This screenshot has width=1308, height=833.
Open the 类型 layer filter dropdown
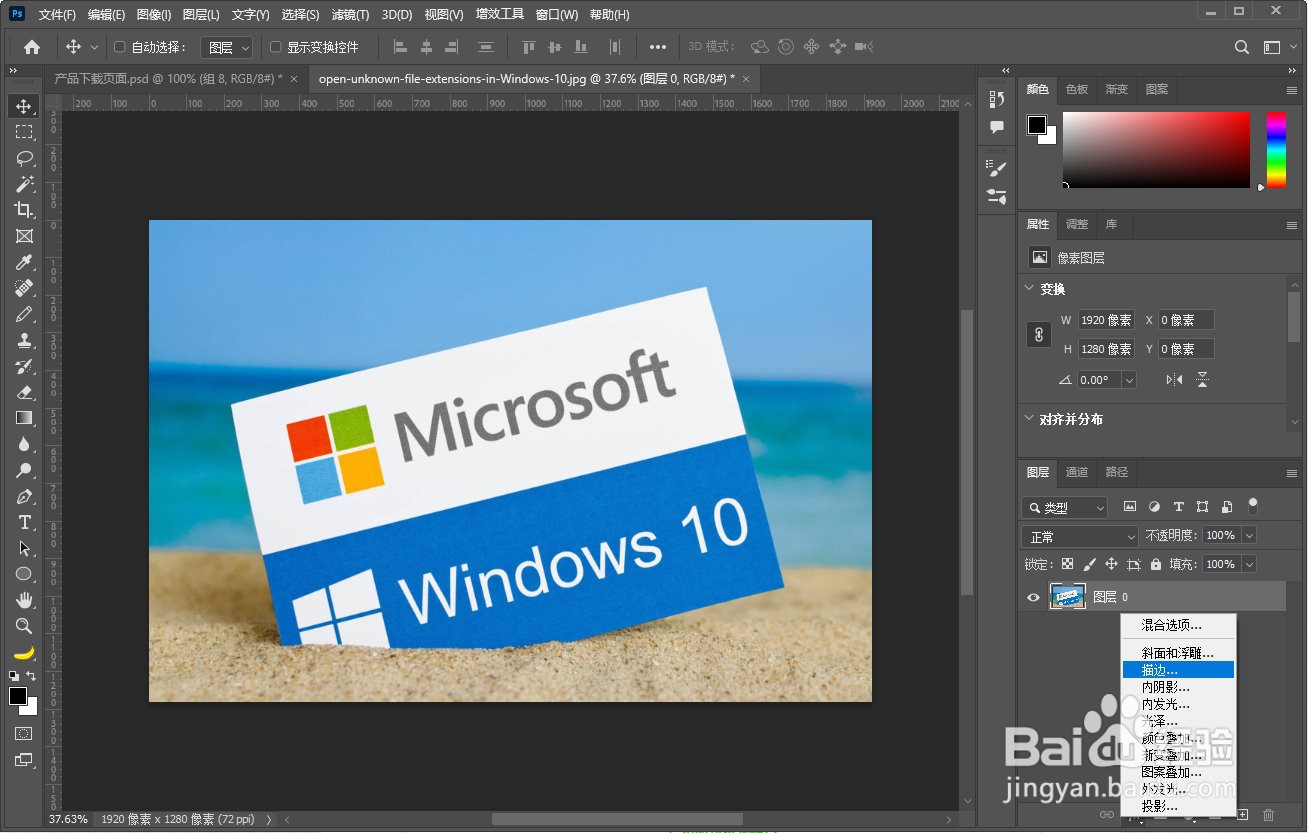coord(1064,507)
